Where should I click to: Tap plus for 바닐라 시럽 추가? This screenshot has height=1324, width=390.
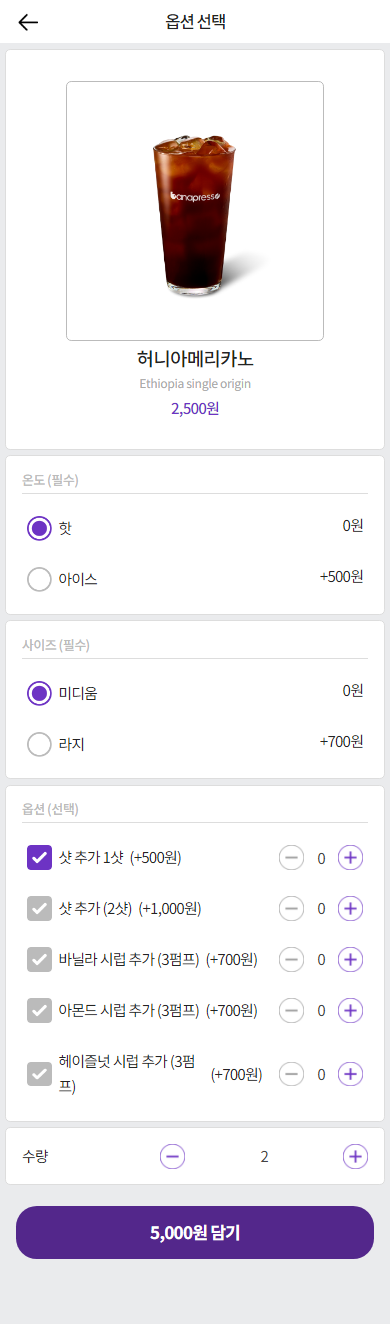pyautogui.click(x=350, y=959)
